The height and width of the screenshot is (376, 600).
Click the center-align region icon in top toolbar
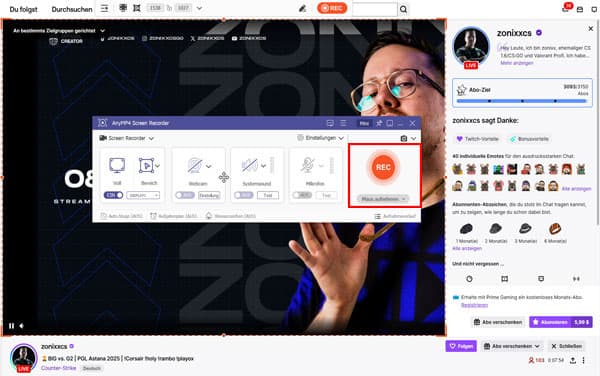click(123, 8)
